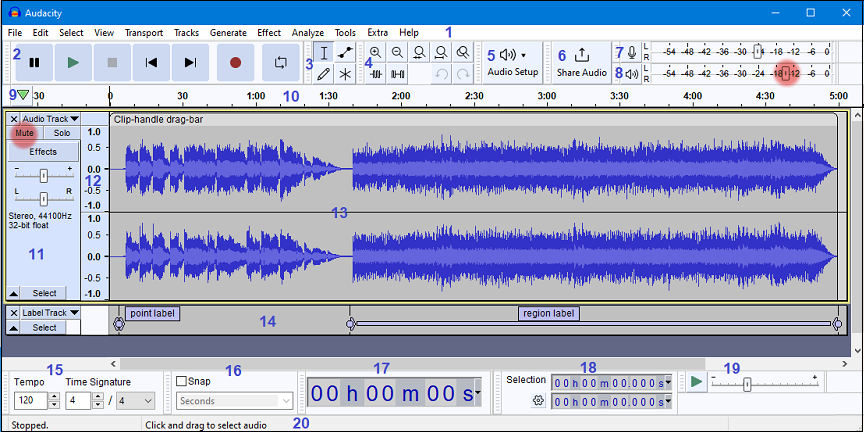Image resolution: width=864 pixels, height=432 pixels.
Task: Mute the Audio Track
Action: point(24,133)
